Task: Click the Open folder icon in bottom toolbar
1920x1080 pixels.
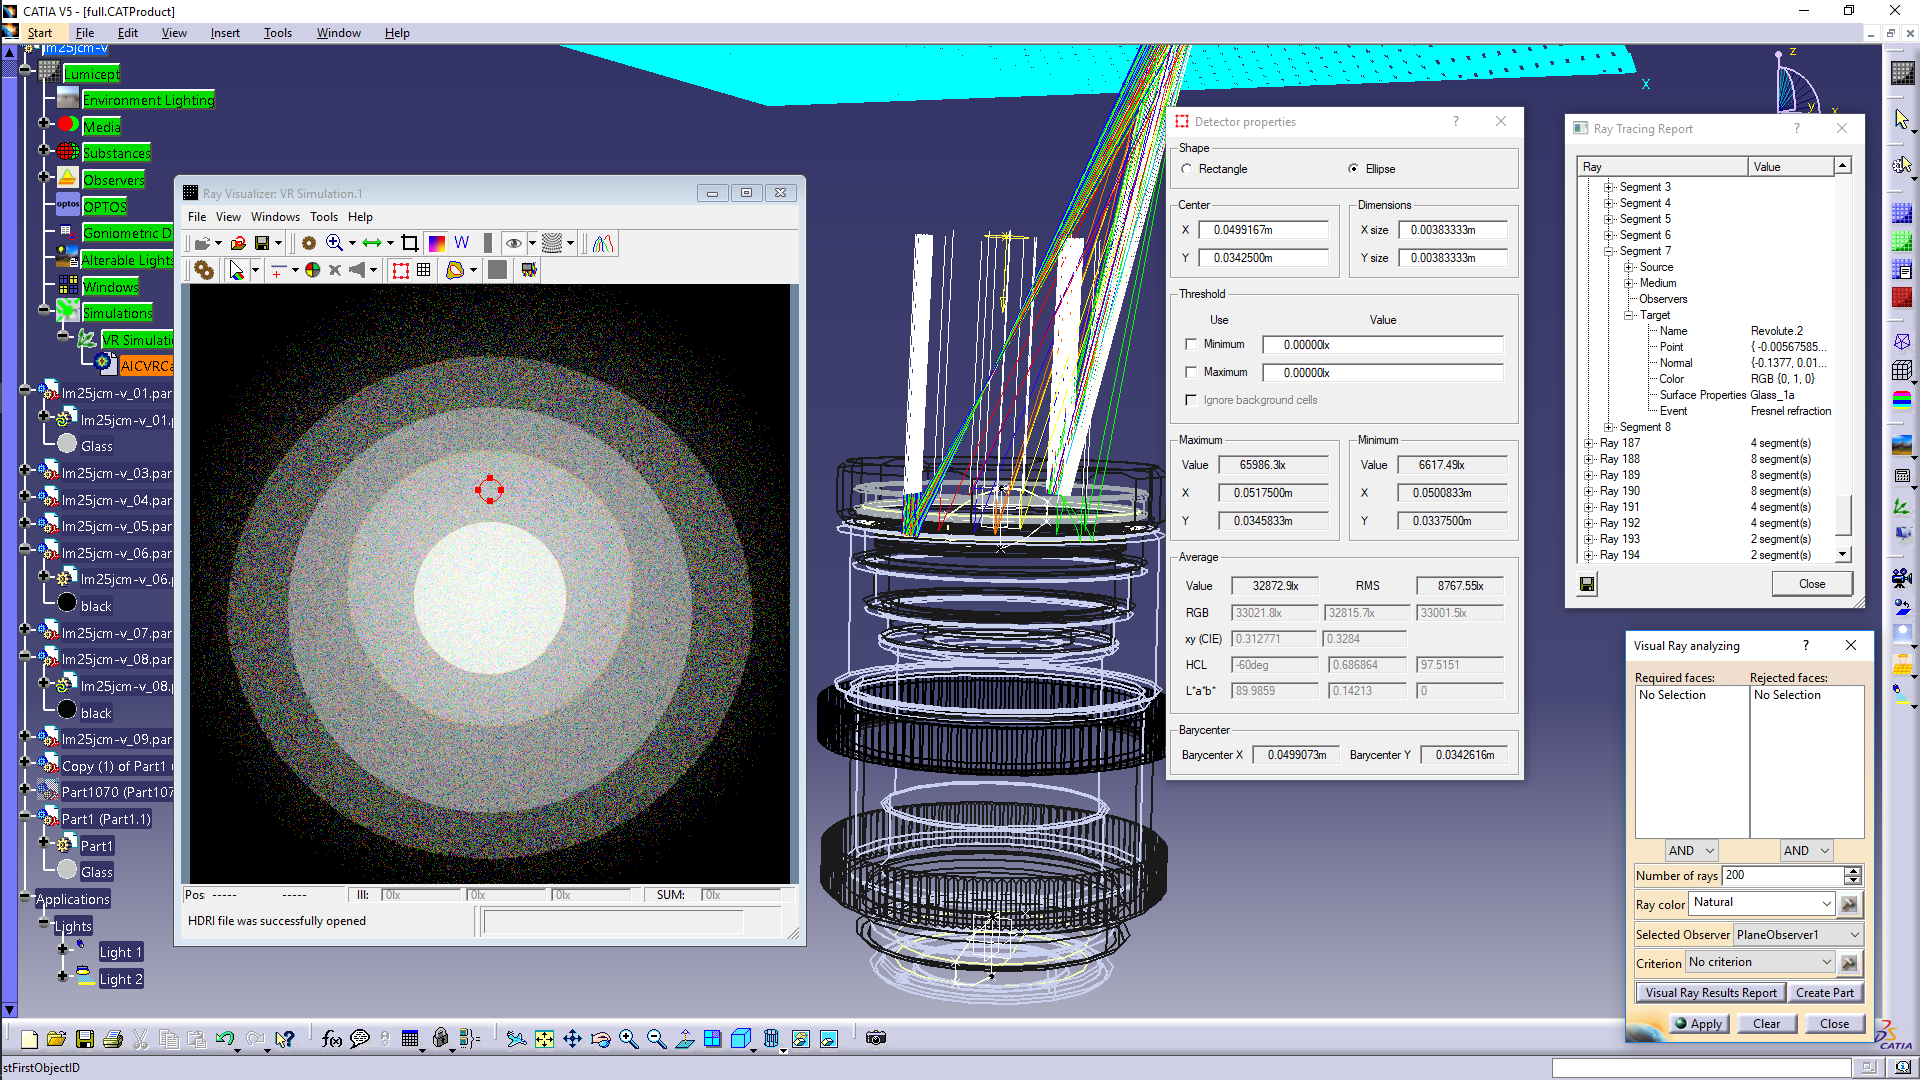Action: (x=56, y=1039)
